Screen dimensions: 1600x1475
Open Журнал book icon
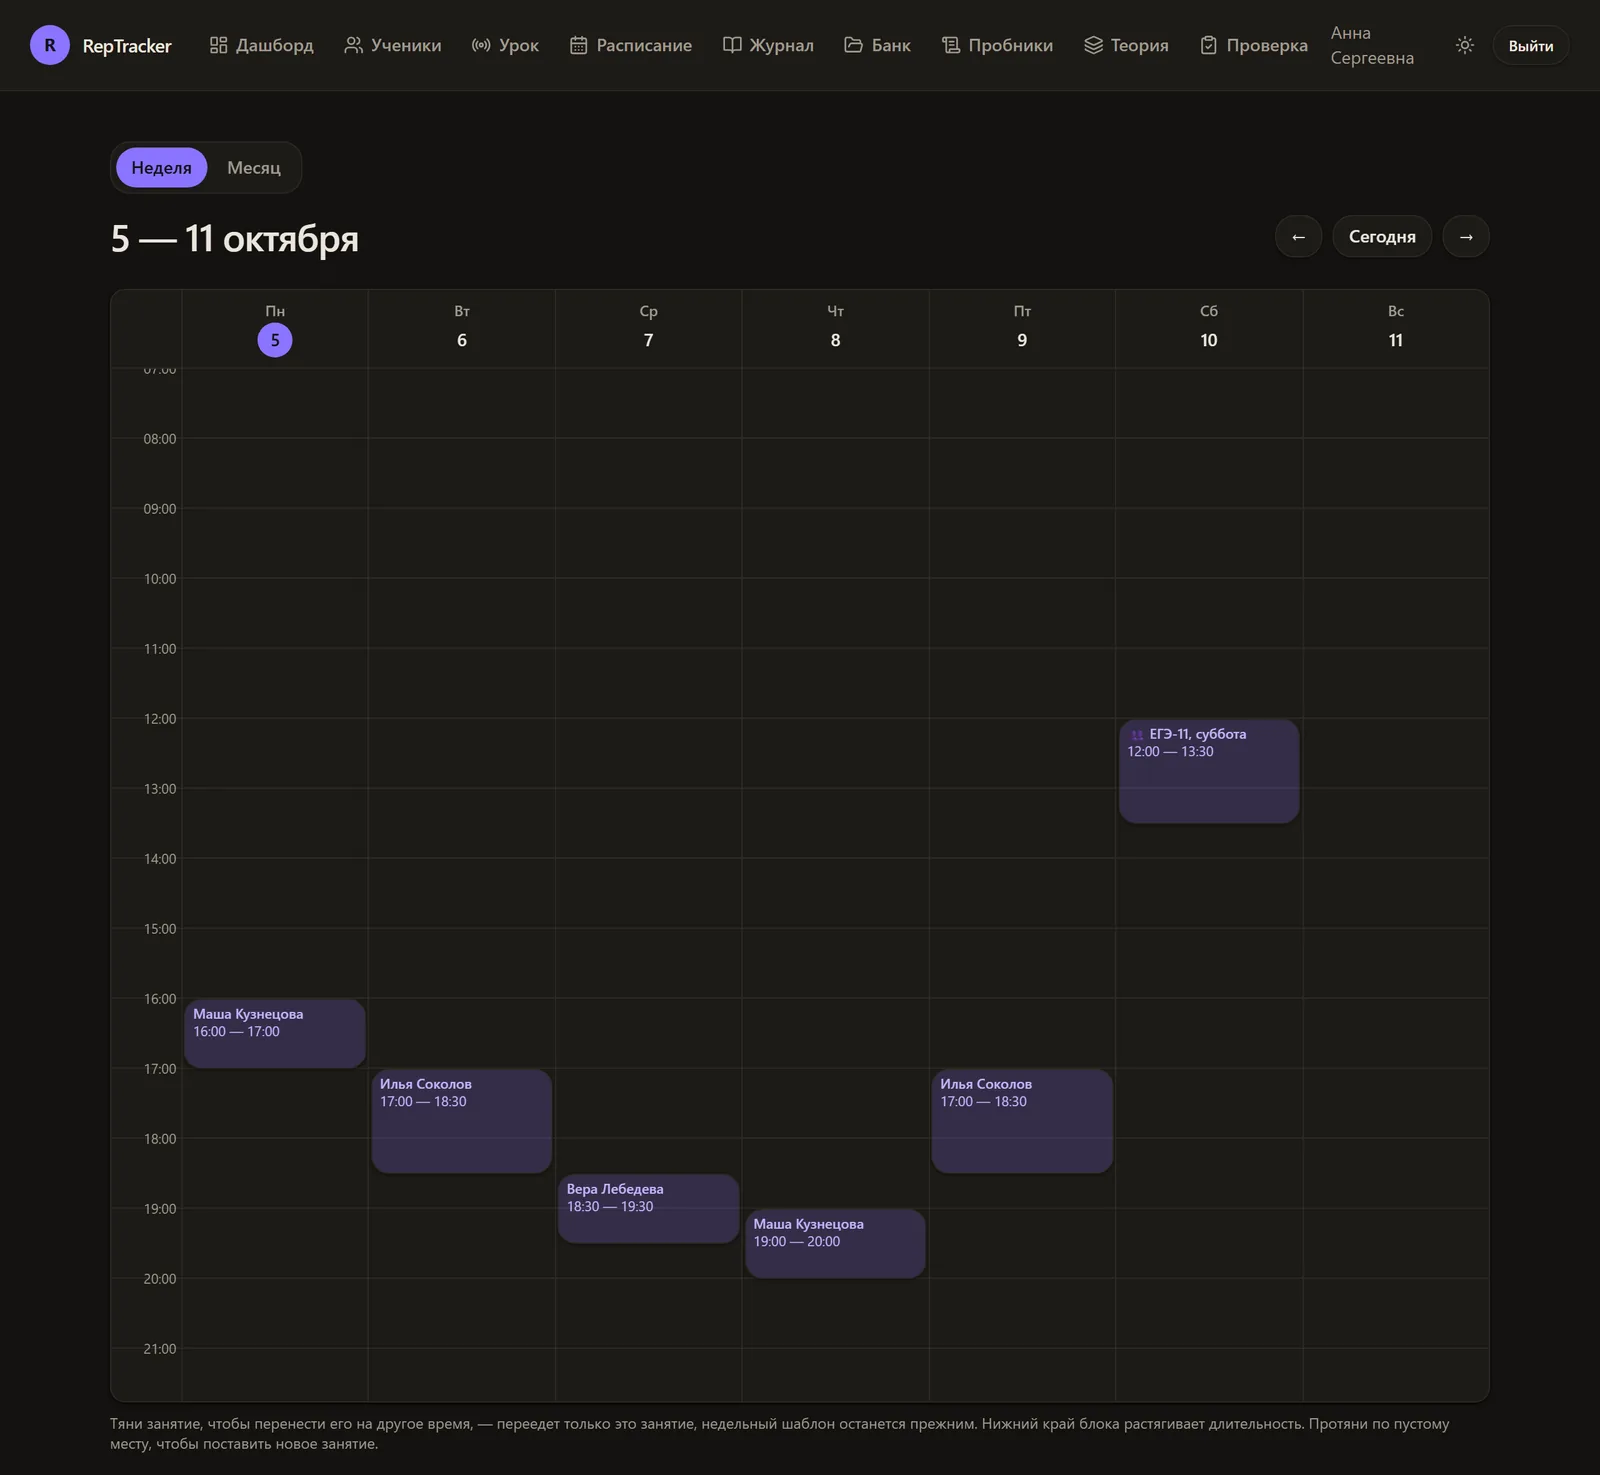click(x=732, y=45)
